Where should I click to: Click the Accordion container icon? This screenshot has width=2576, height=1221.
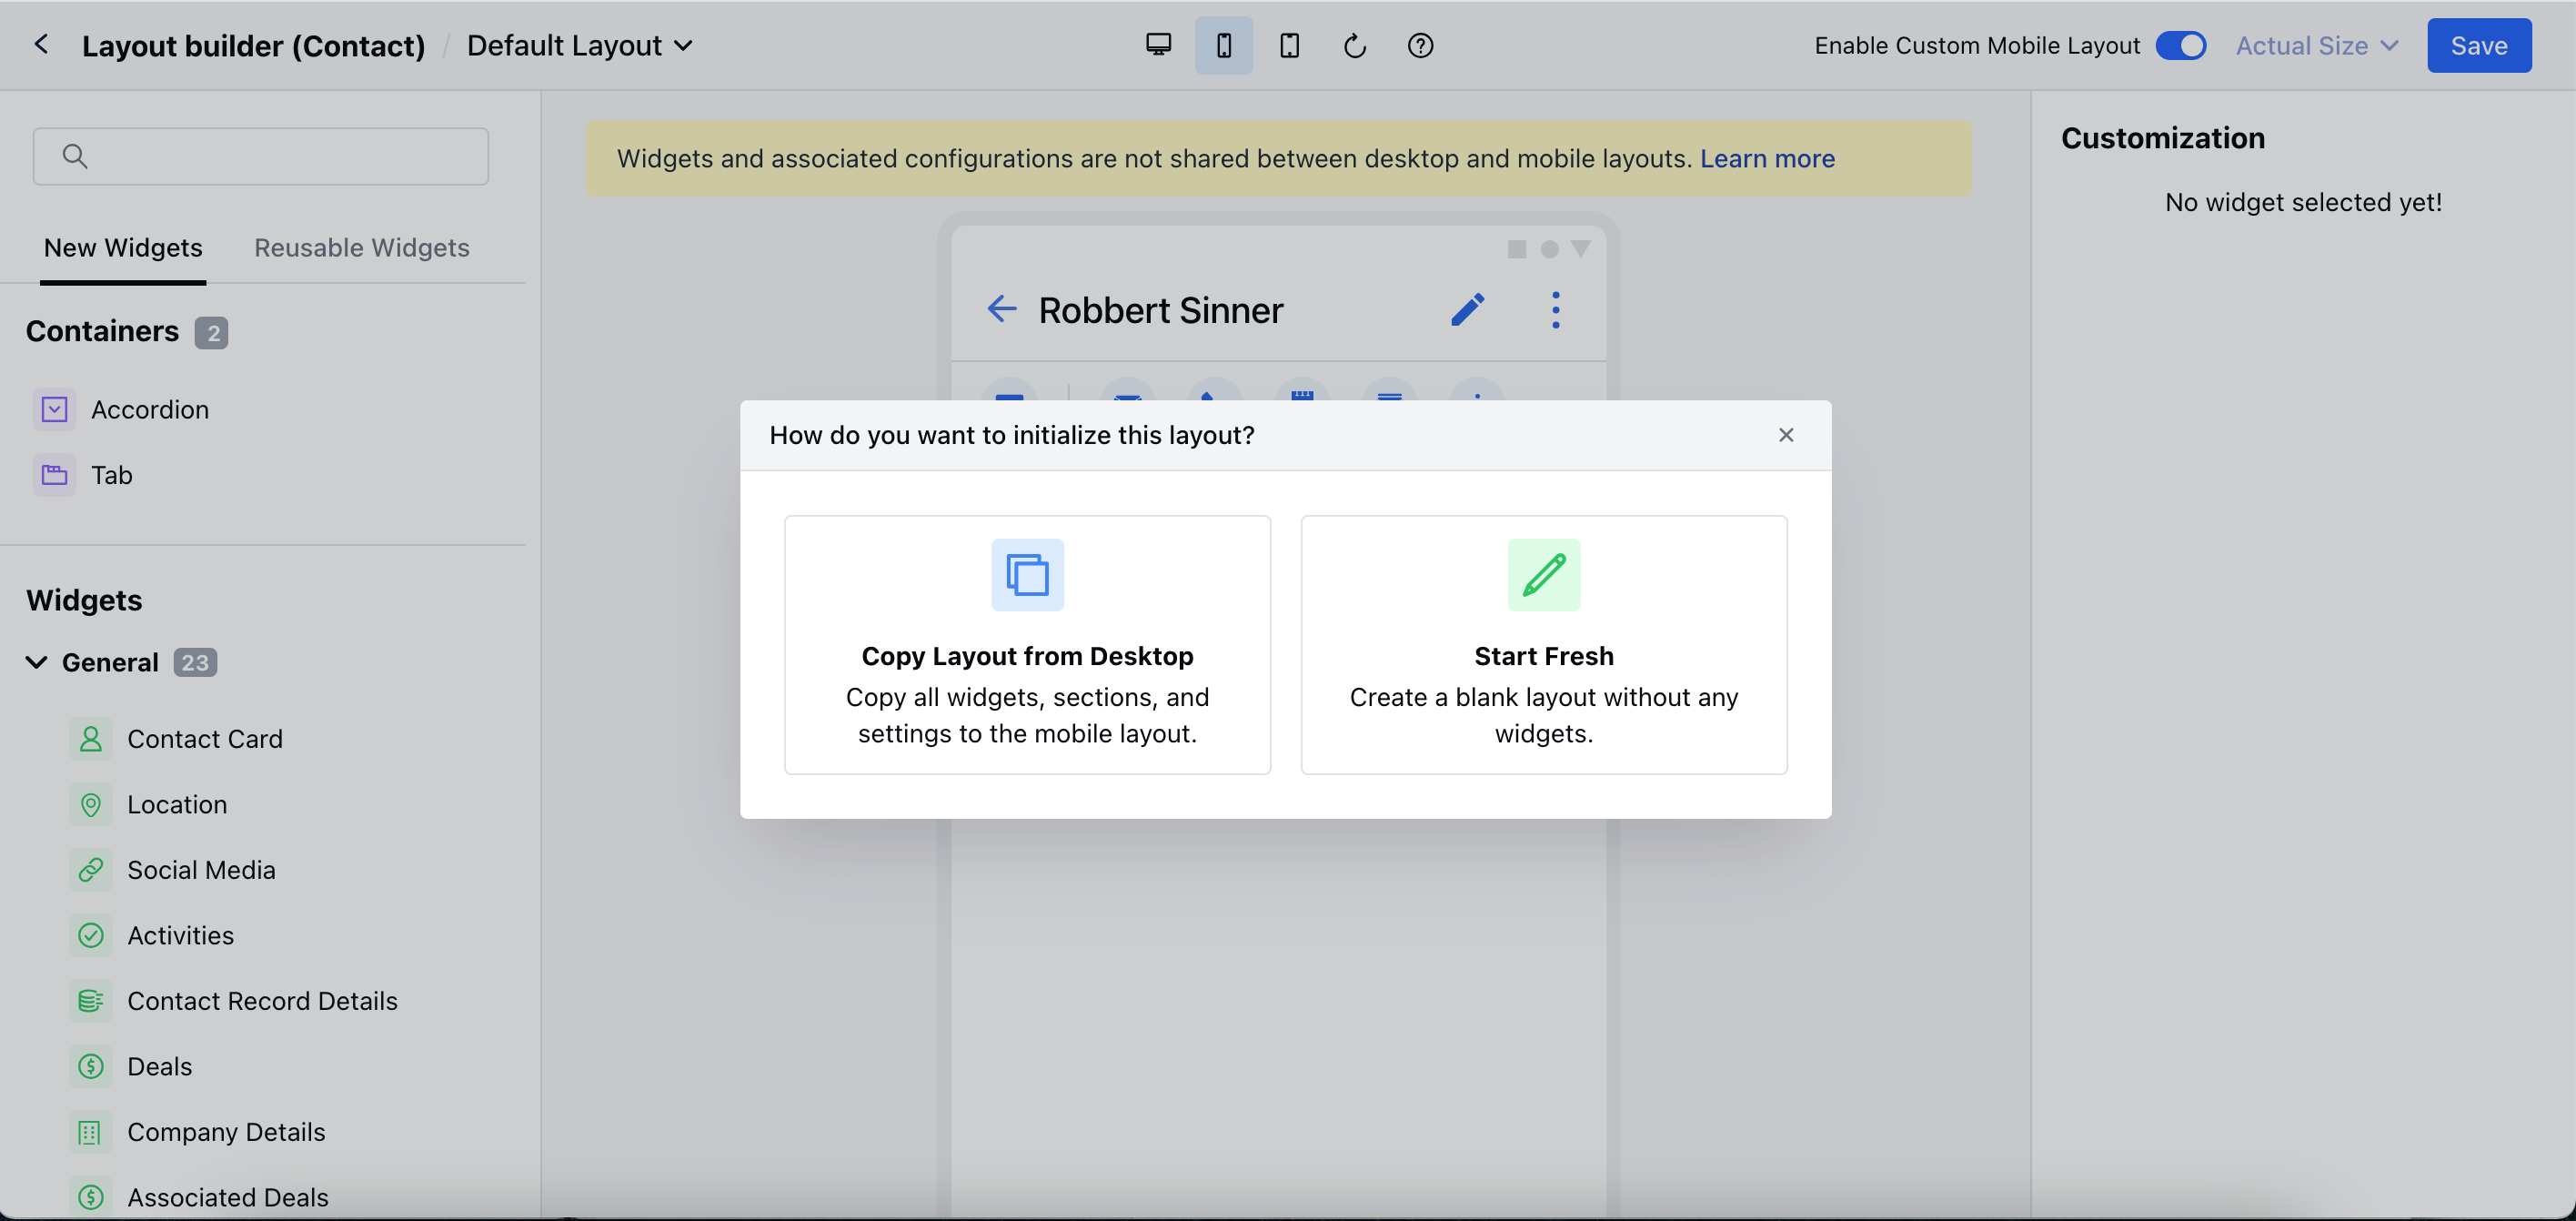pyautogui.click(x=54, y=409)
